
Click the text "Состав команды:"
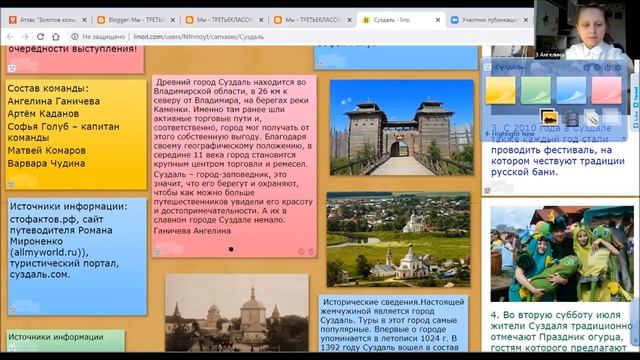(48, 89)
